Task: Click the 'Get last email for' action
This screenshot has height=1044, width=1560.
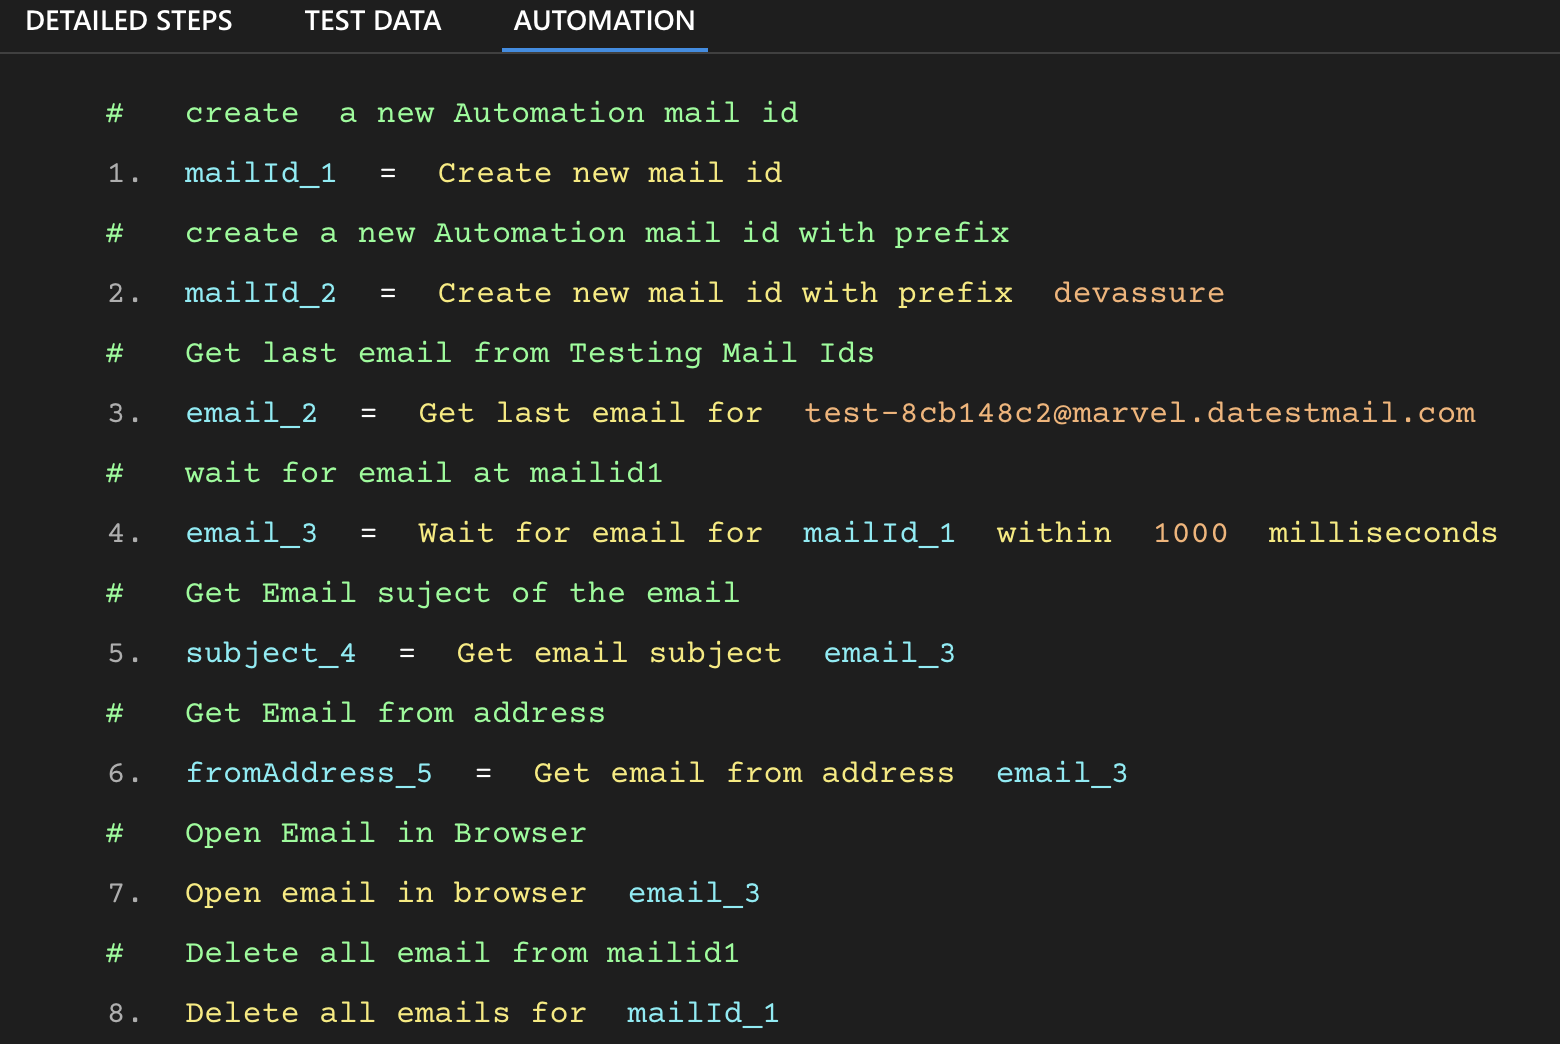Action: 590,413
